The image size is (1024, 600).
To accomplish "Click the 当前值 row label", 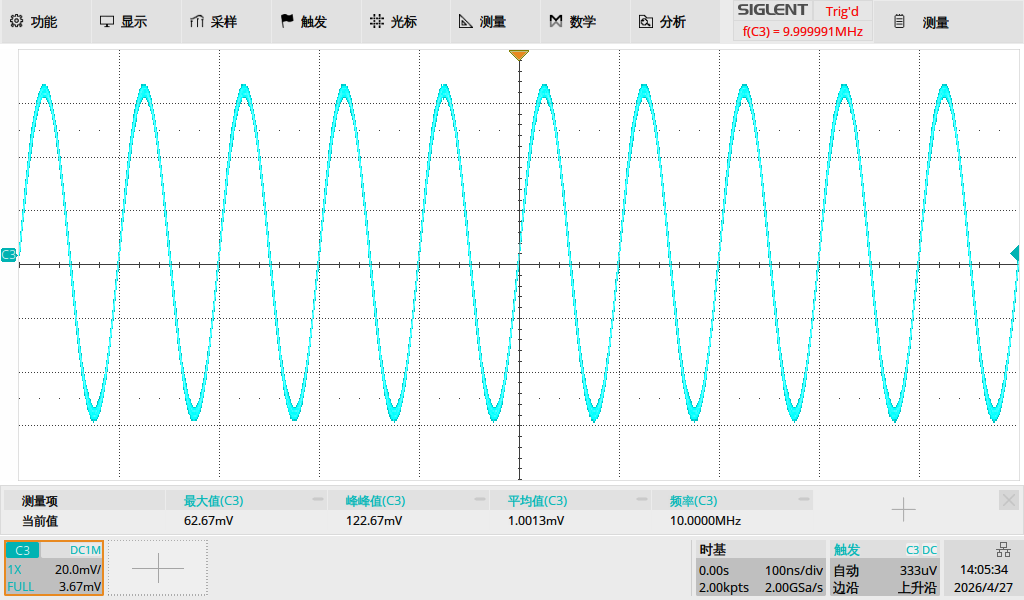I will tap(40, 521).
